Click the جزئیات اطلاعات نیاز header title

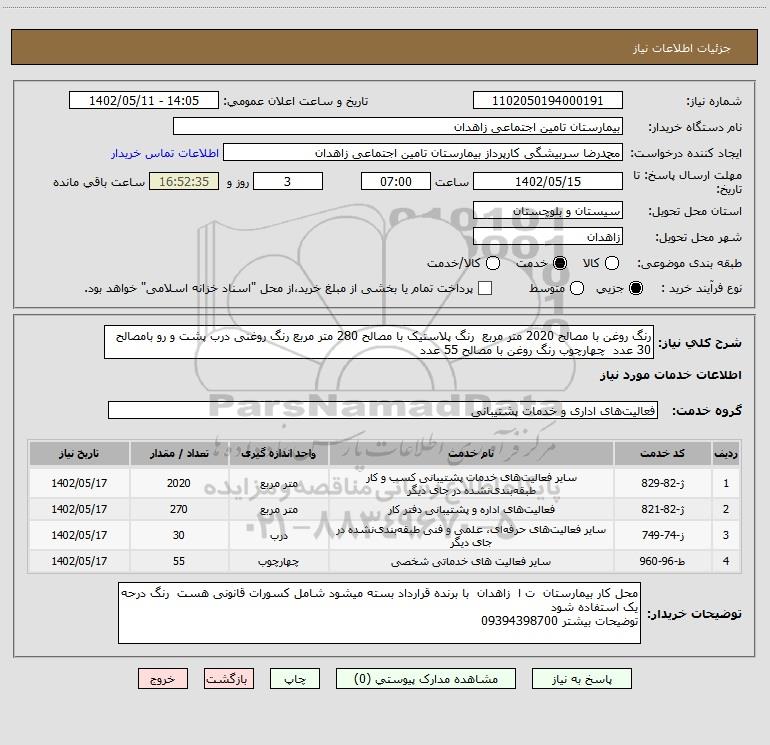[682, 48]
